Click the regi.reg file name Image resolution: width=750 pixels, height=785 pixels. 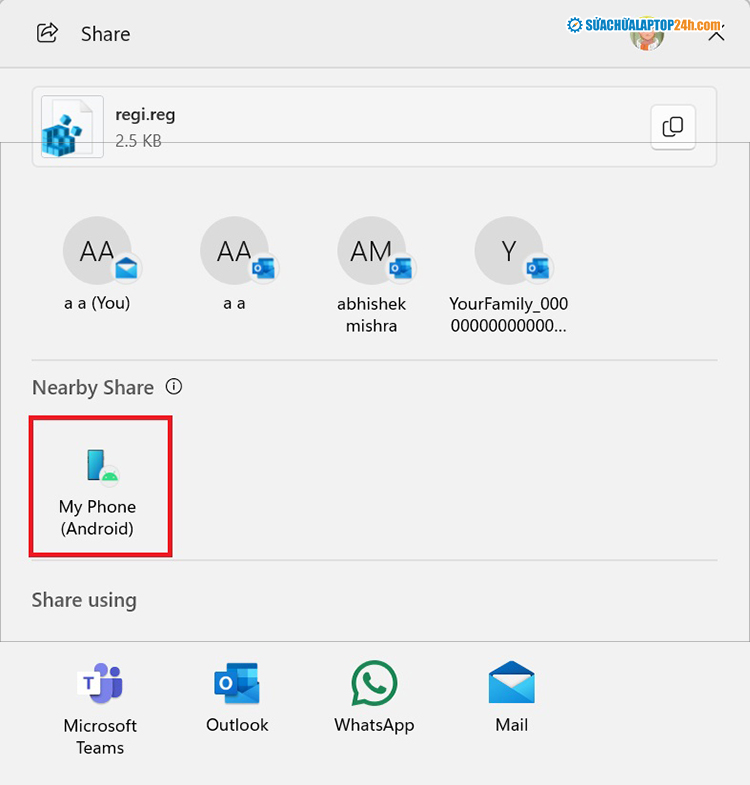pos(145,115)
